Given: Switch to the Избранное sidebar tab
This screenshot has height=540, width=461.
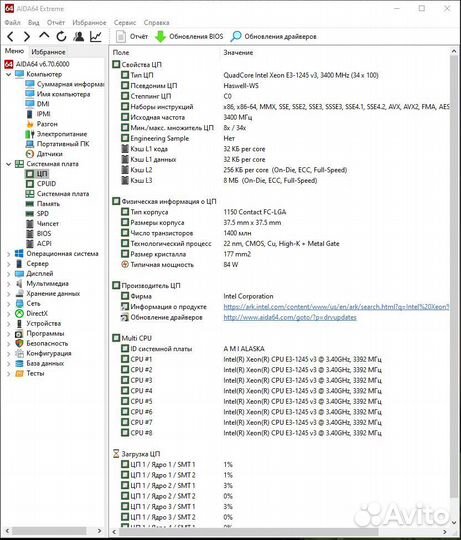Looking at the screenshot, I should 48,52.
